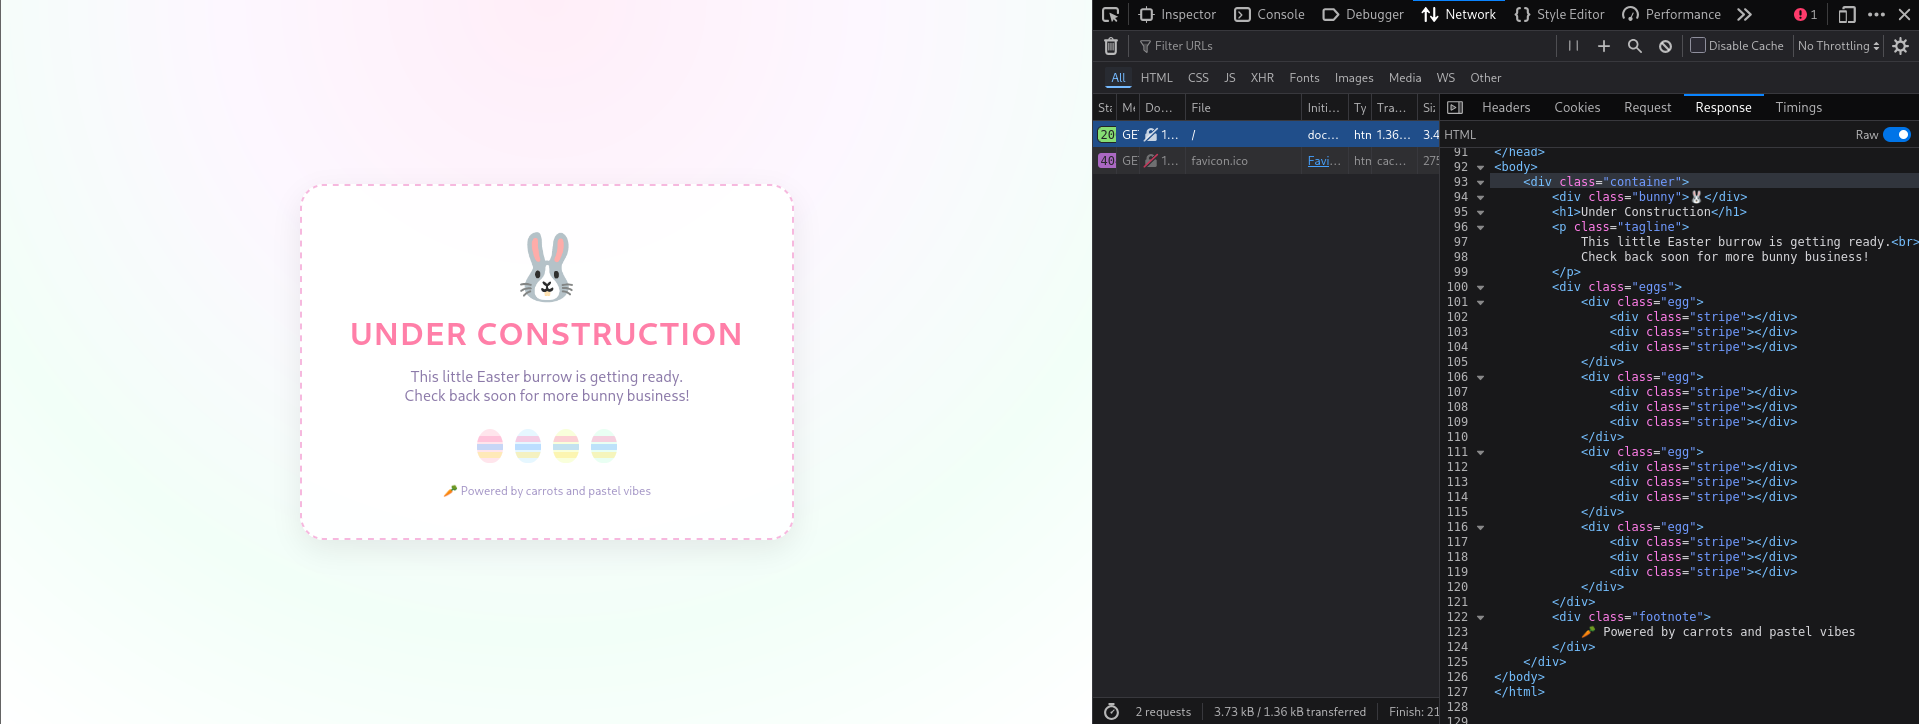Click the FaviconLoader initiator link
Image resolution: width=1919 pixels, height=724 pixels.
pos(1323,161)
